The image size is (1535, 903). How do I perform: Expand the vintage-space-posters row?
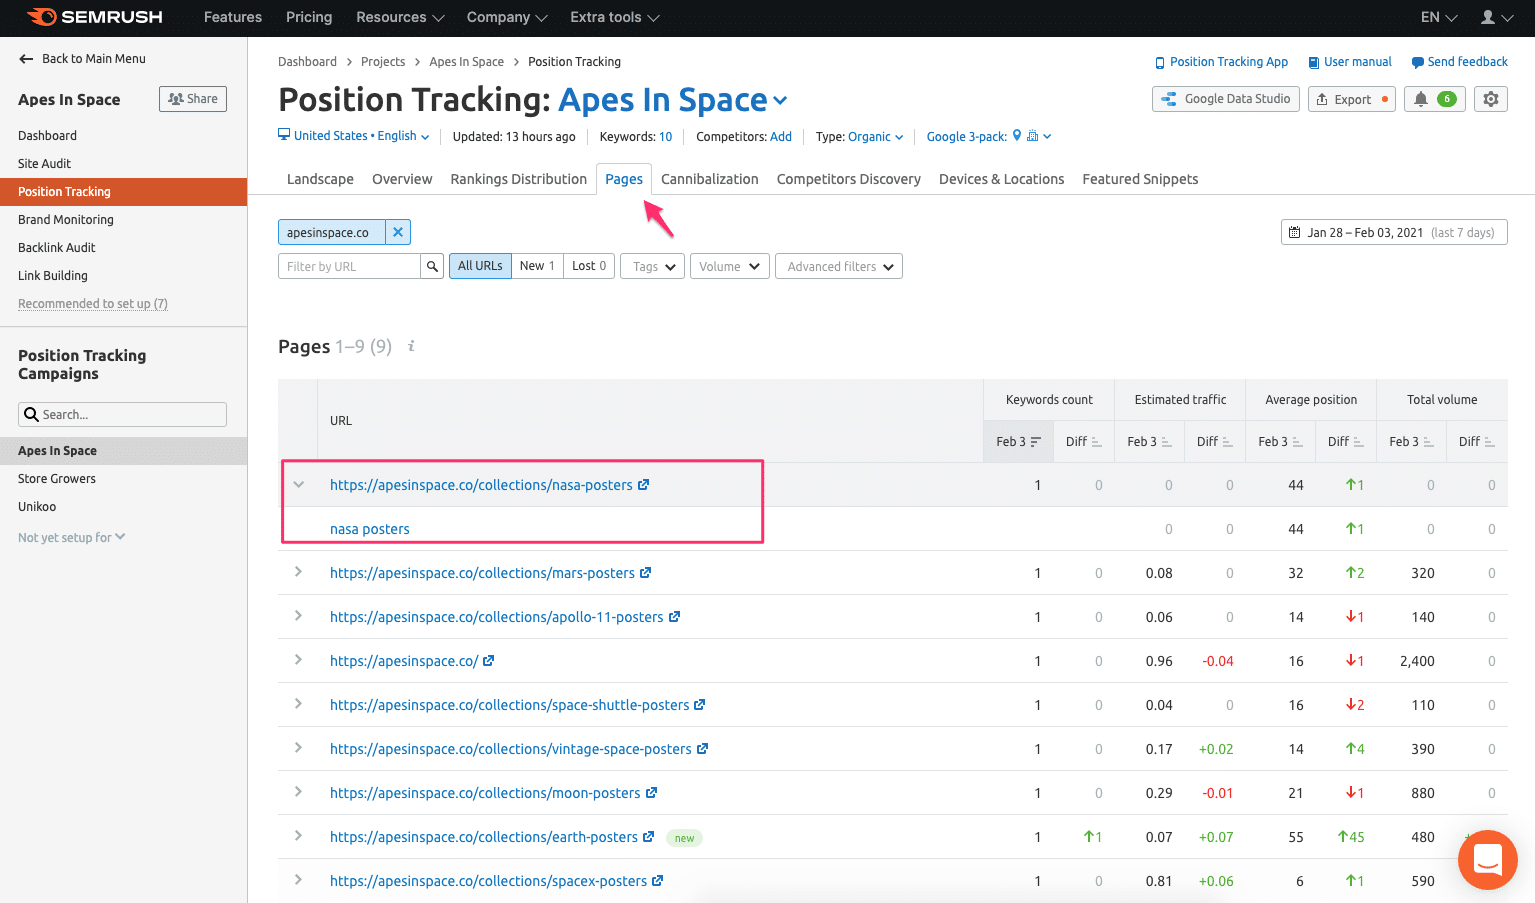tap(298, 748)
